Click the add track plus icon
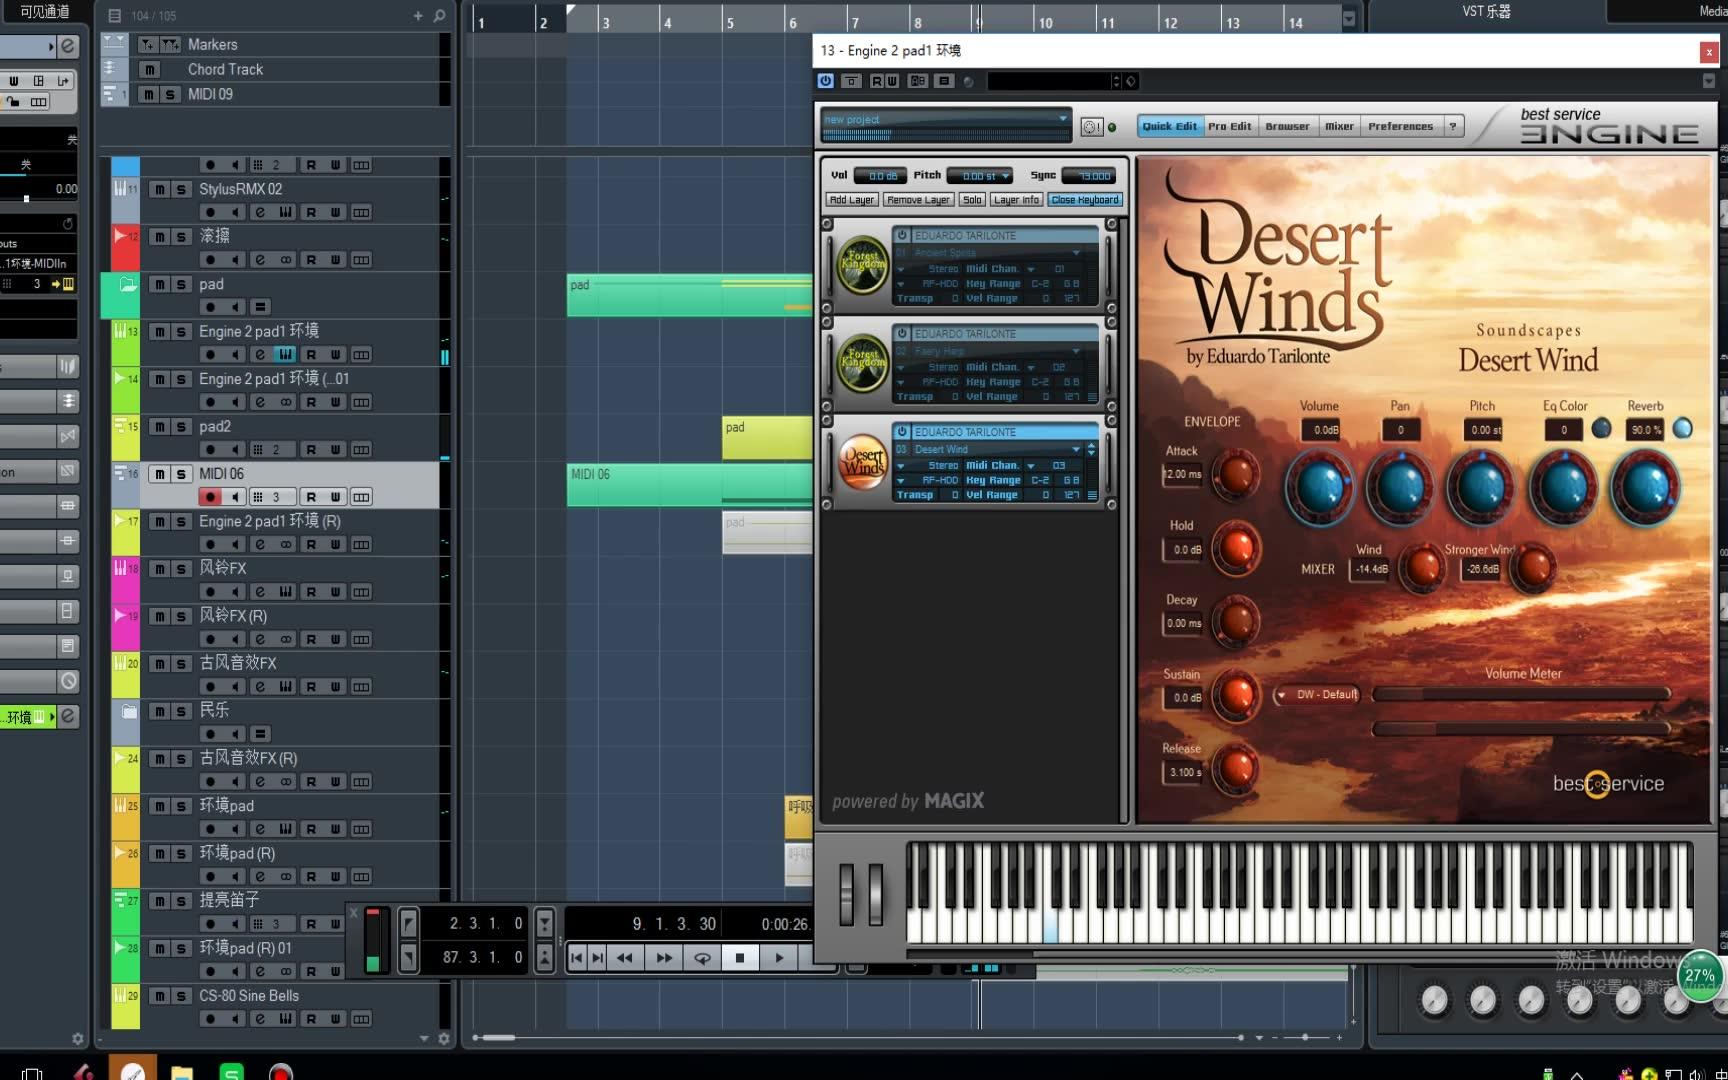 click(x=418, y=16)
